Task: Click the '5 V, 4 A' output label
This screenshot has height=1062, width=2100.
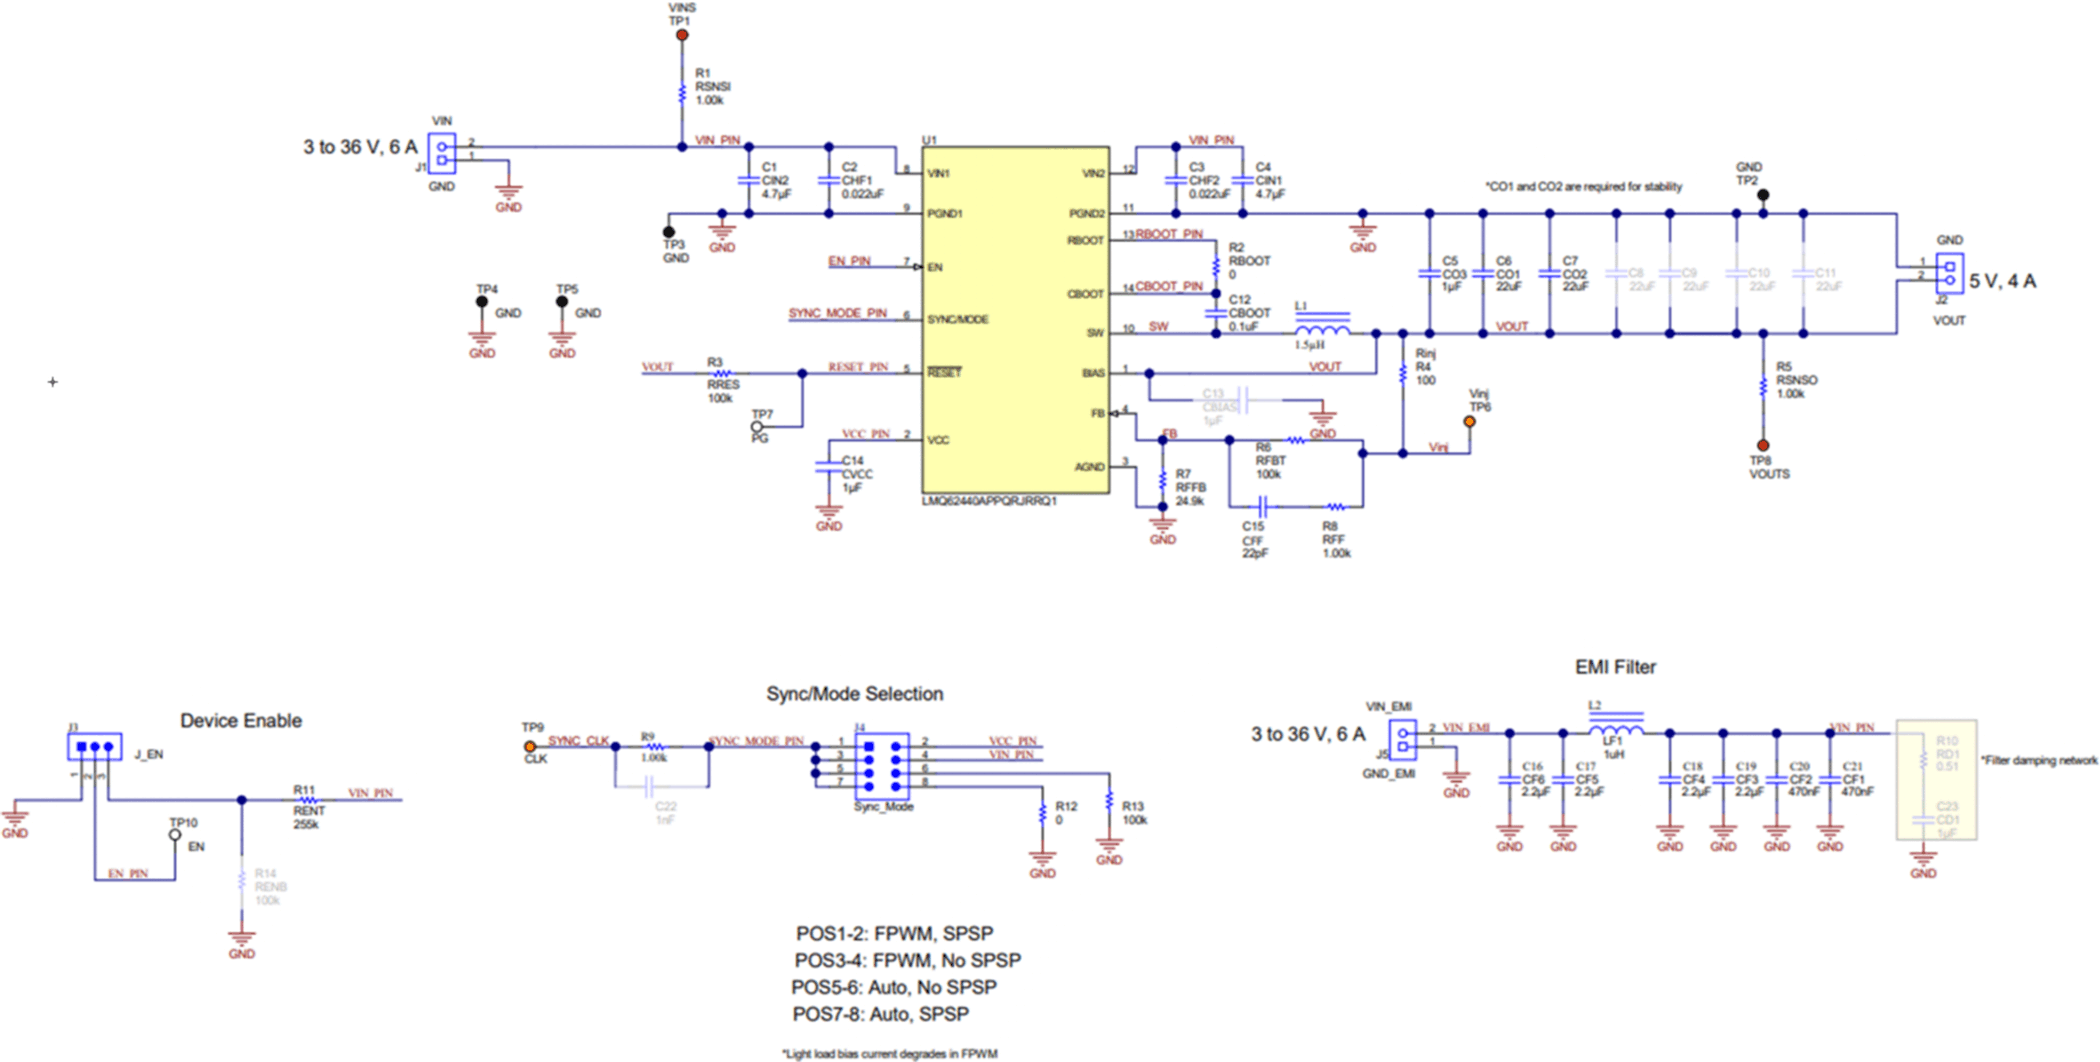Action: [x=2002, y=281]
